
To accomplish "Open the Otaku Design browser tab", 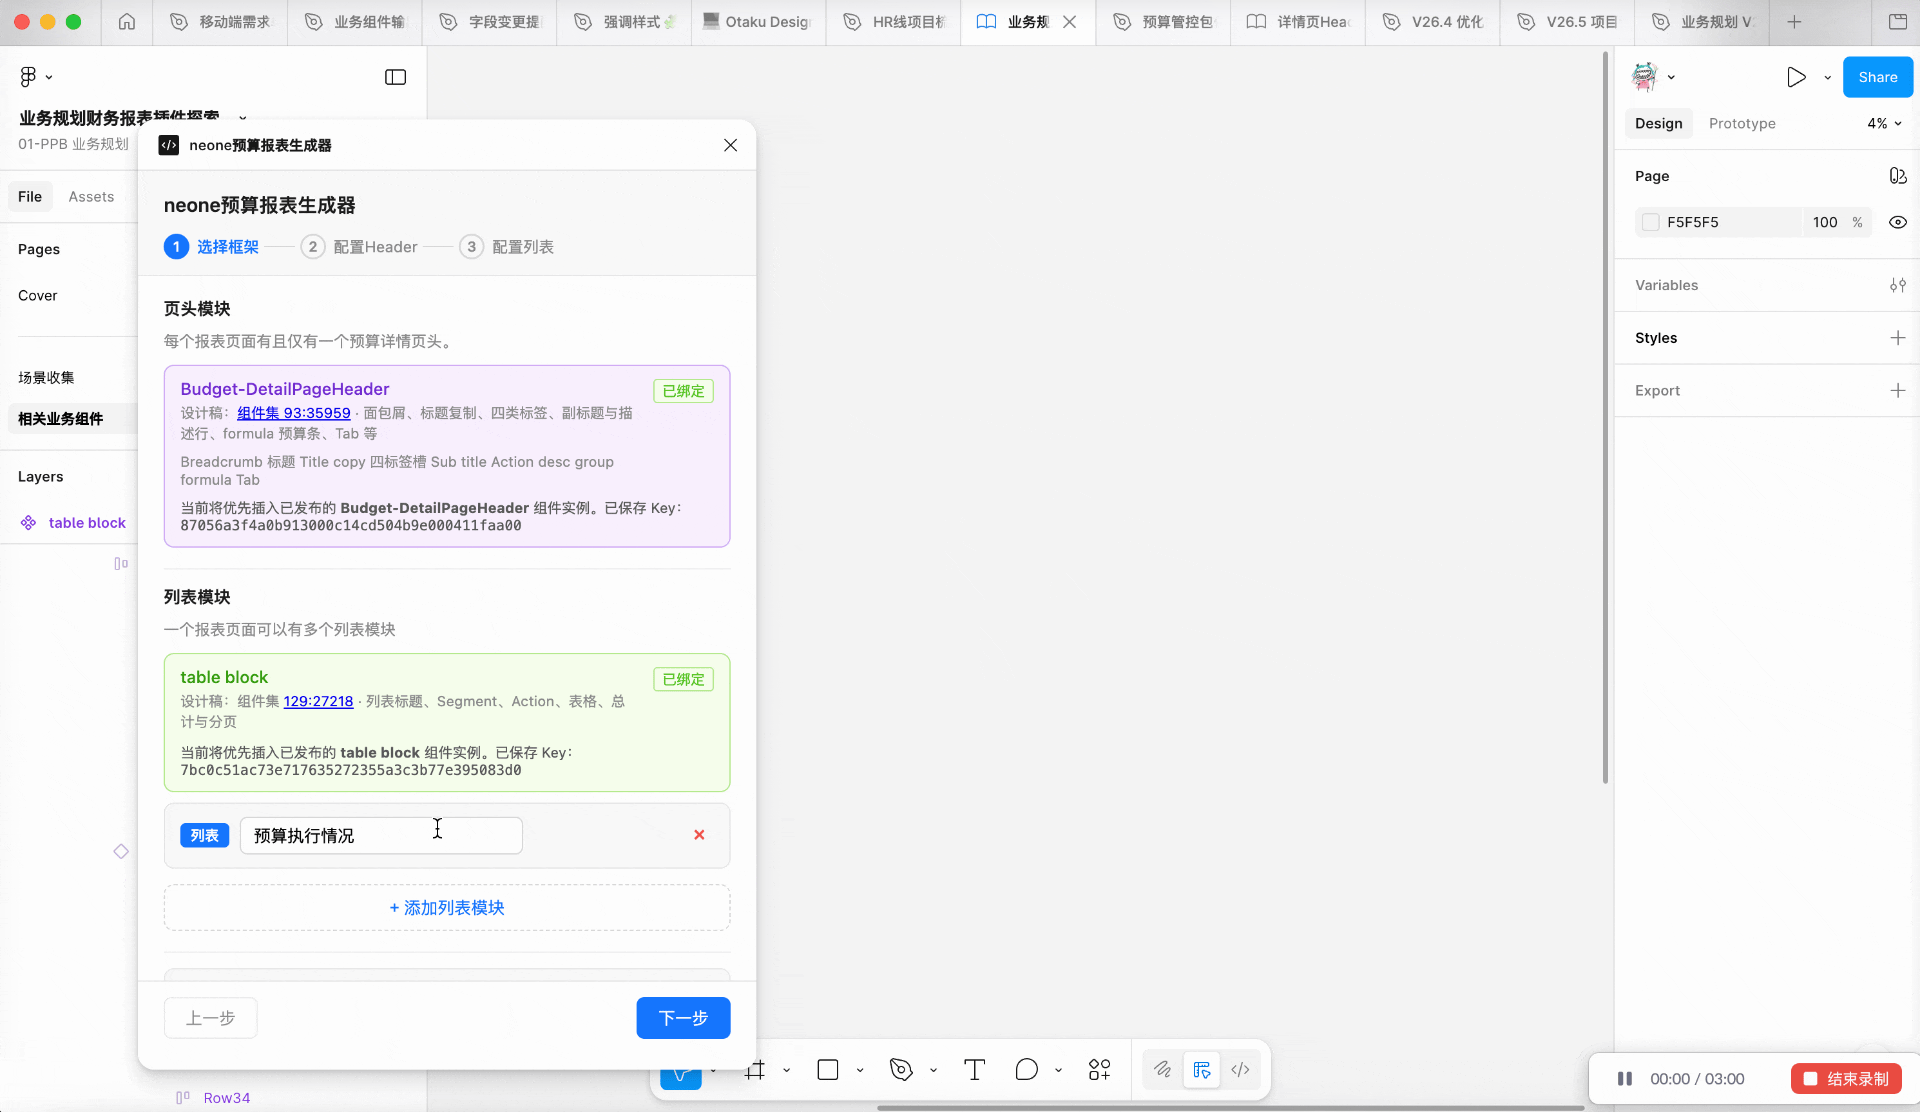I will (758, 22).
